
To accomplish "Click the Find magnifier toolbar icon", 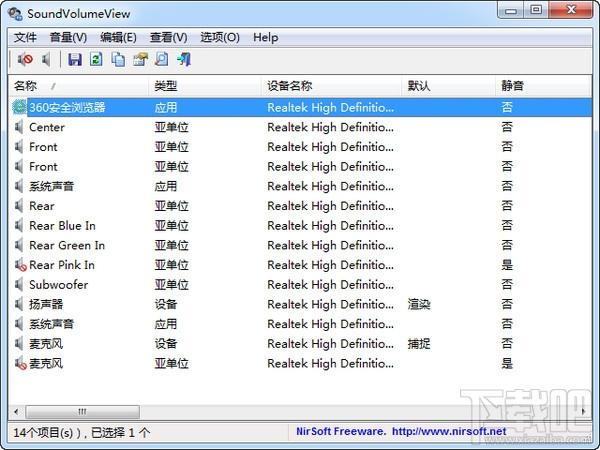I will point(162,59).
